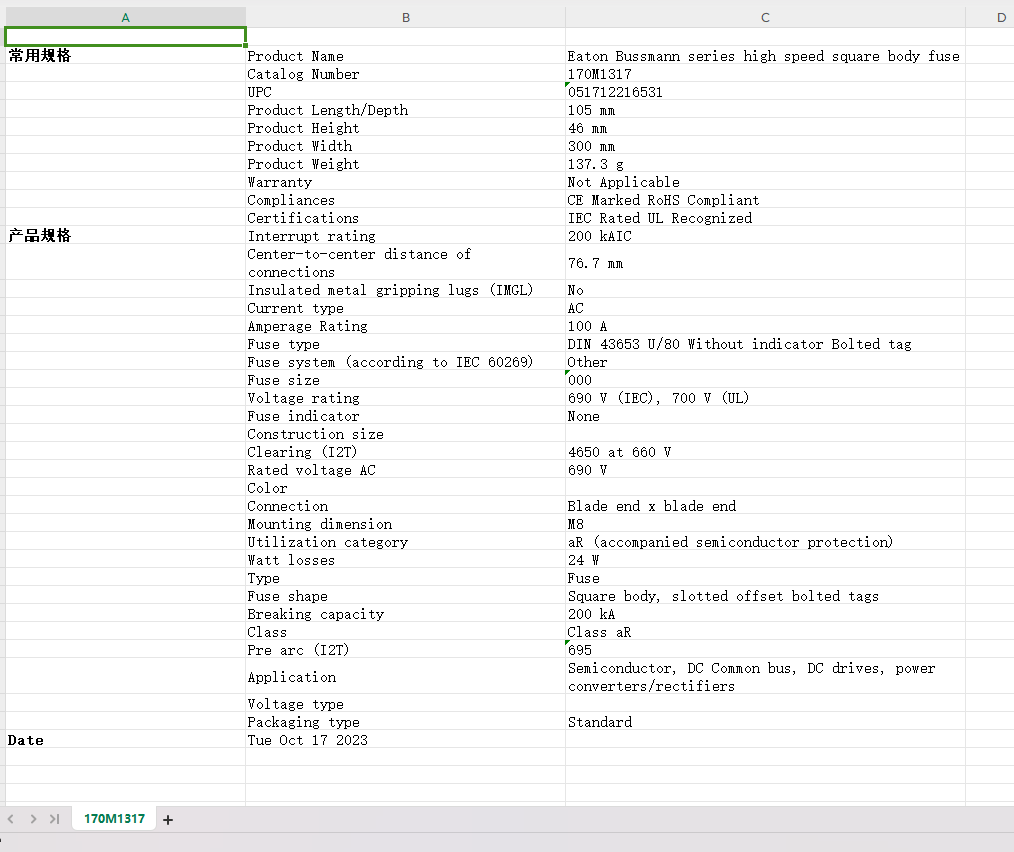Select the 产品规格 cell
The height and width of the screenshot is (852, 1014).
125,235
